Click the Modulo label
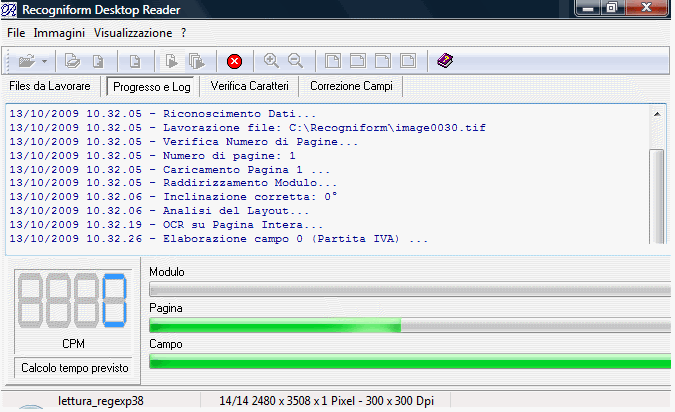Screen dimensions: 675x412 (x=167, y=272)
